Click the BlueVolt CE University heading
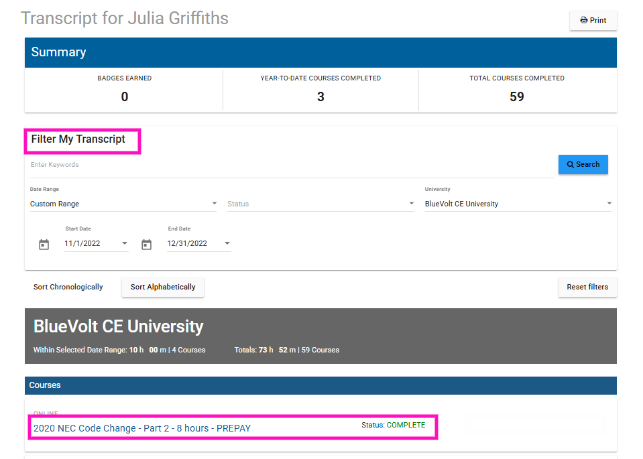 click(x=119, y=327)
